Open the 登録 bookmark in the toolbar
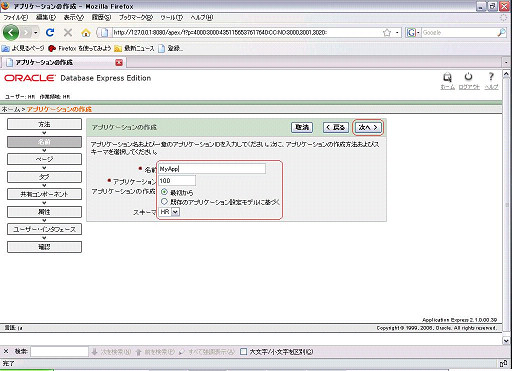 [x=170, y=48]
